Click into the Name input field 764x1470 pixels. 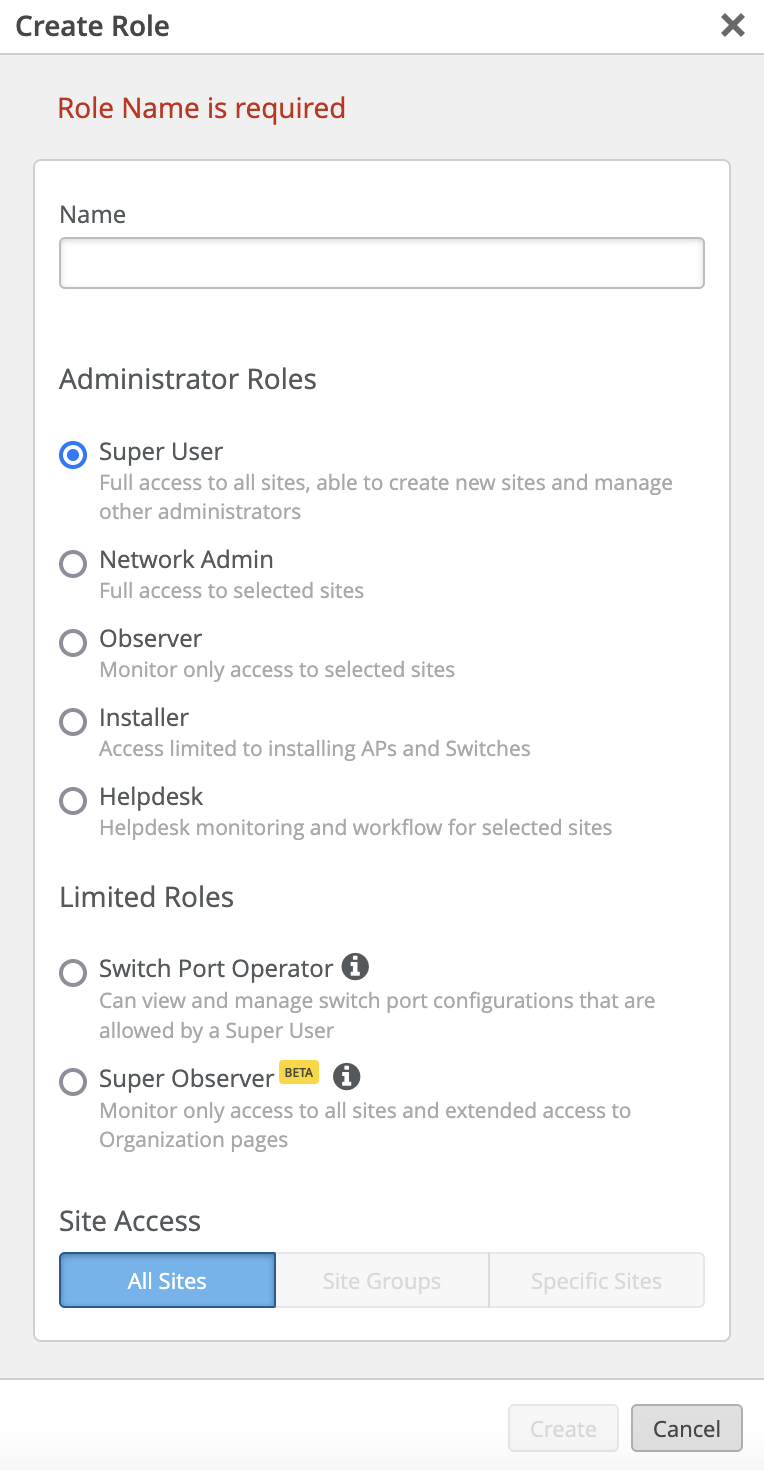click(382, 263)
